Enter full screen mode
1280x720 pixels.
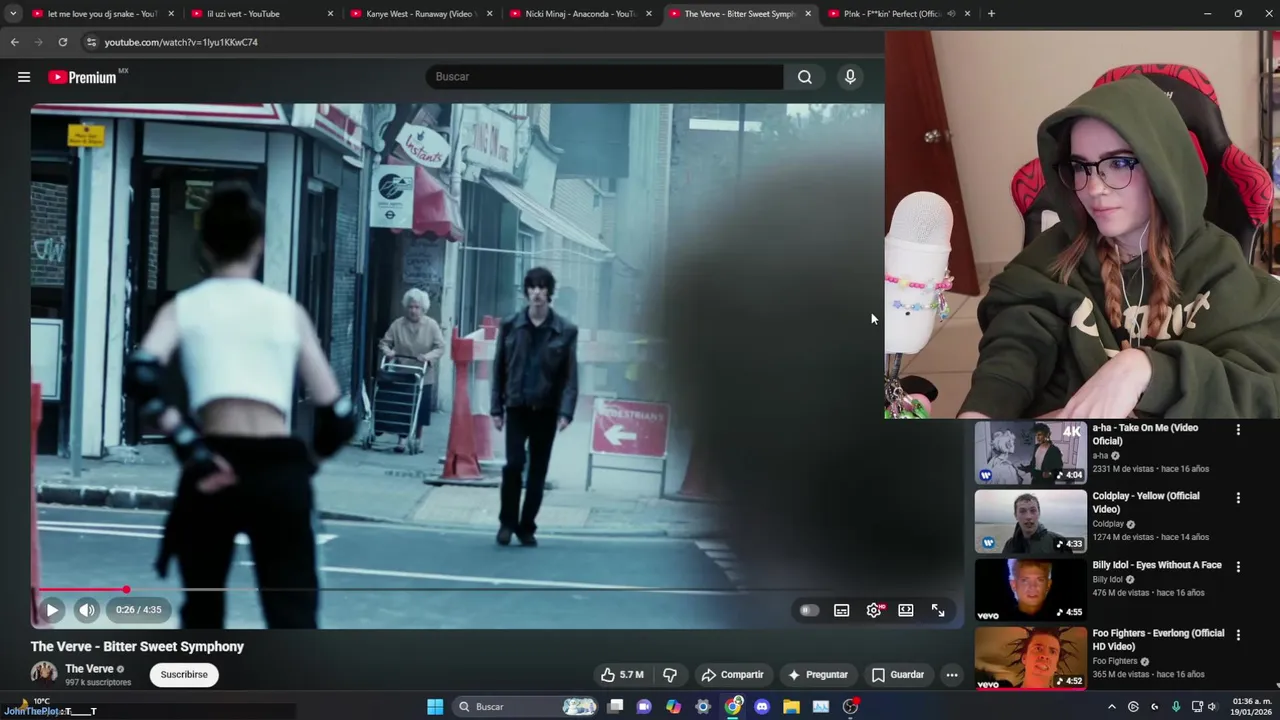click(x=938, y=610)
